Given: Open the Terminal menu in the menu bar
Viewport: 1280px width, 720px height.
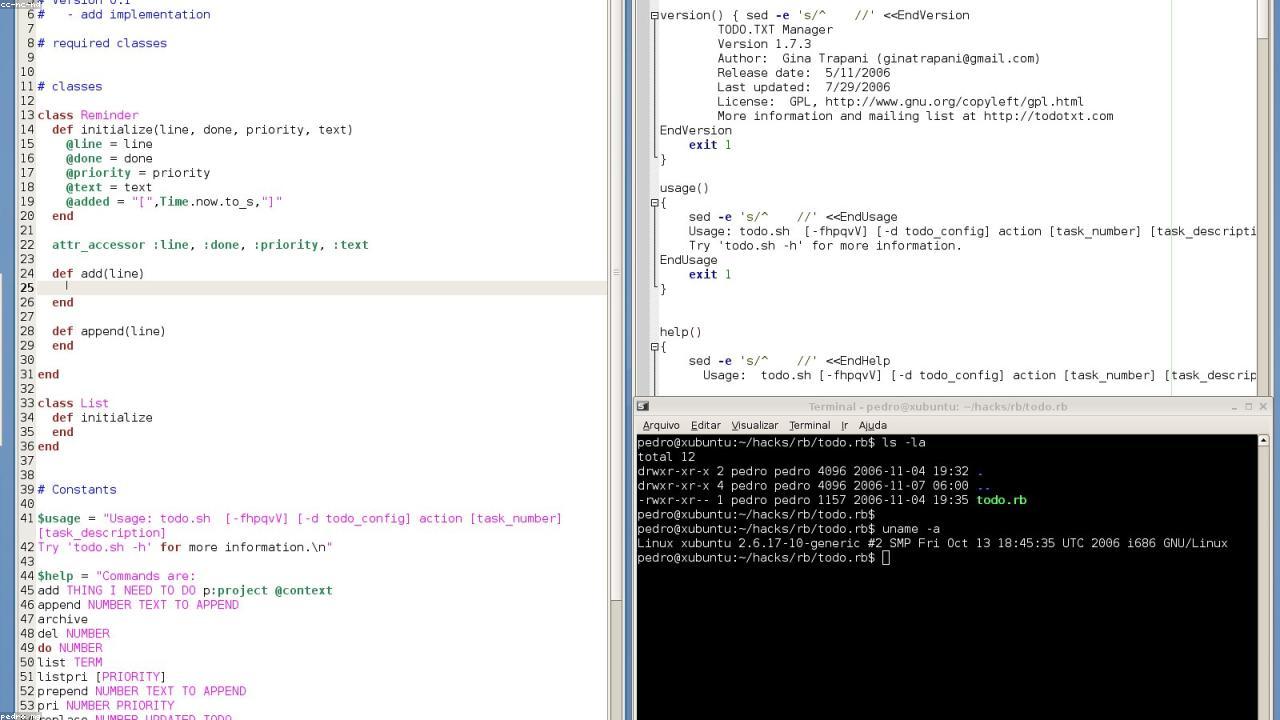Looking at the screenshot, I should tap(809, 426).
